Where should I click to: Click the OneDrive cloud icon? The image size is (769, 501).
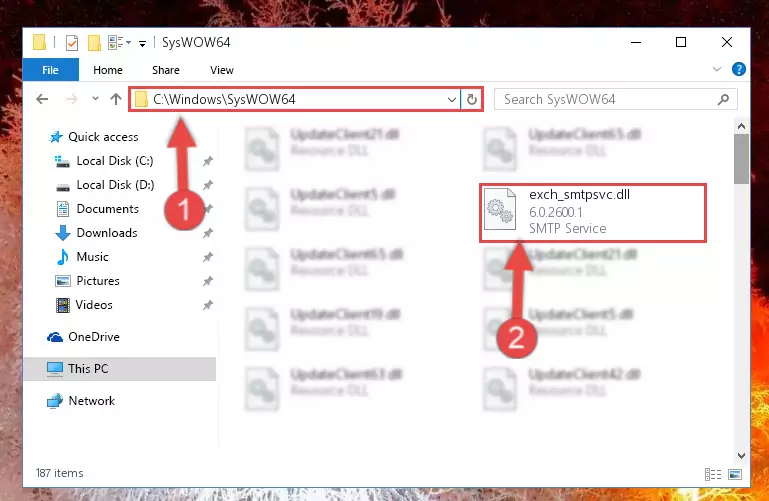55,337
